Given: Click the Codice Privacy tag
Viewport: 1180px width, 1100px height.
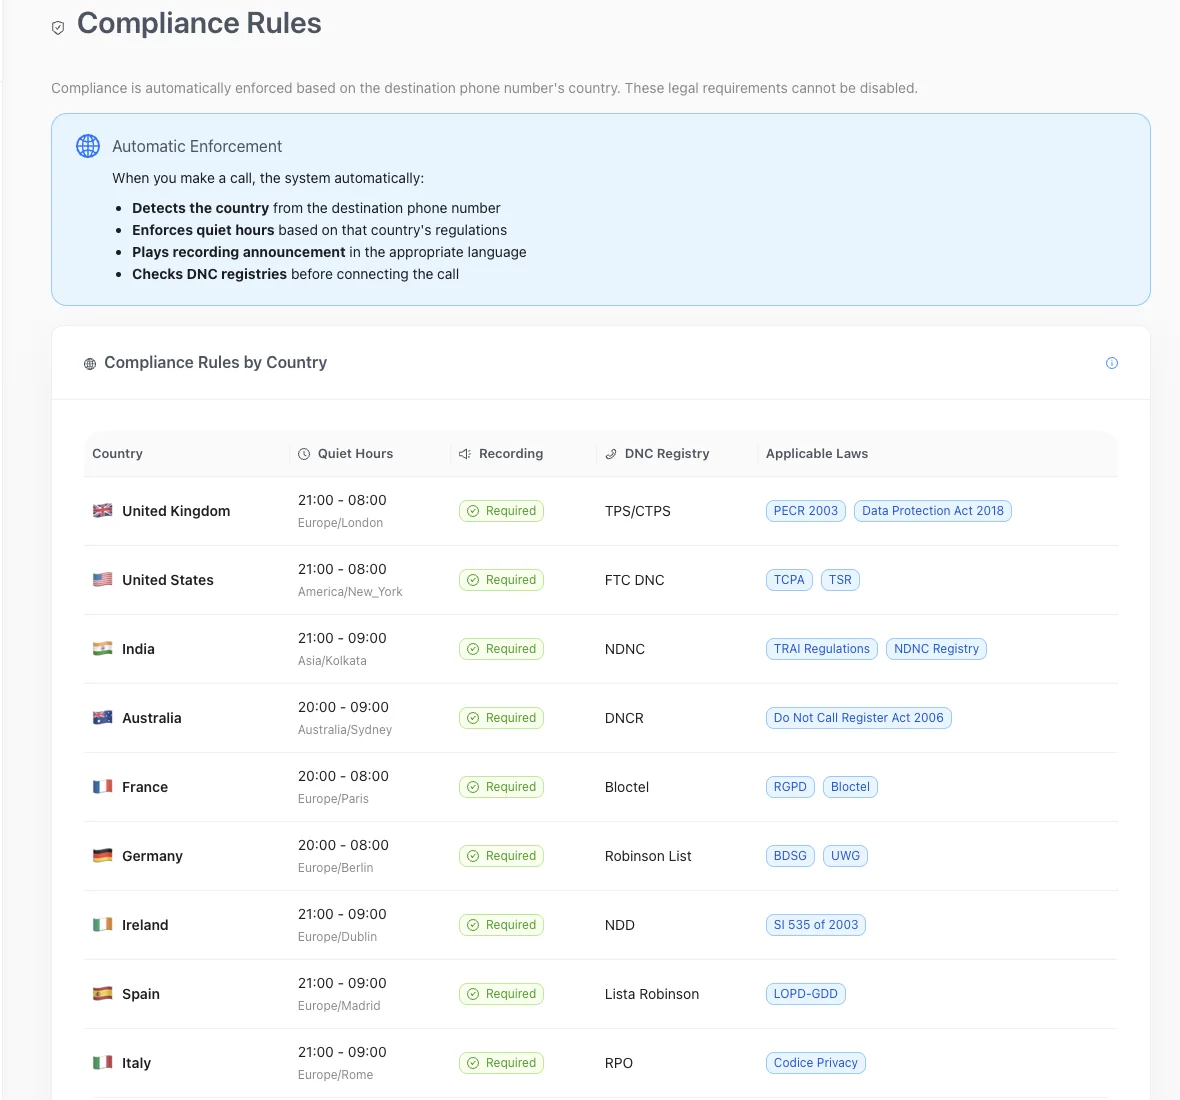Looking at the screenshot, I should (x=816, y=1063).
